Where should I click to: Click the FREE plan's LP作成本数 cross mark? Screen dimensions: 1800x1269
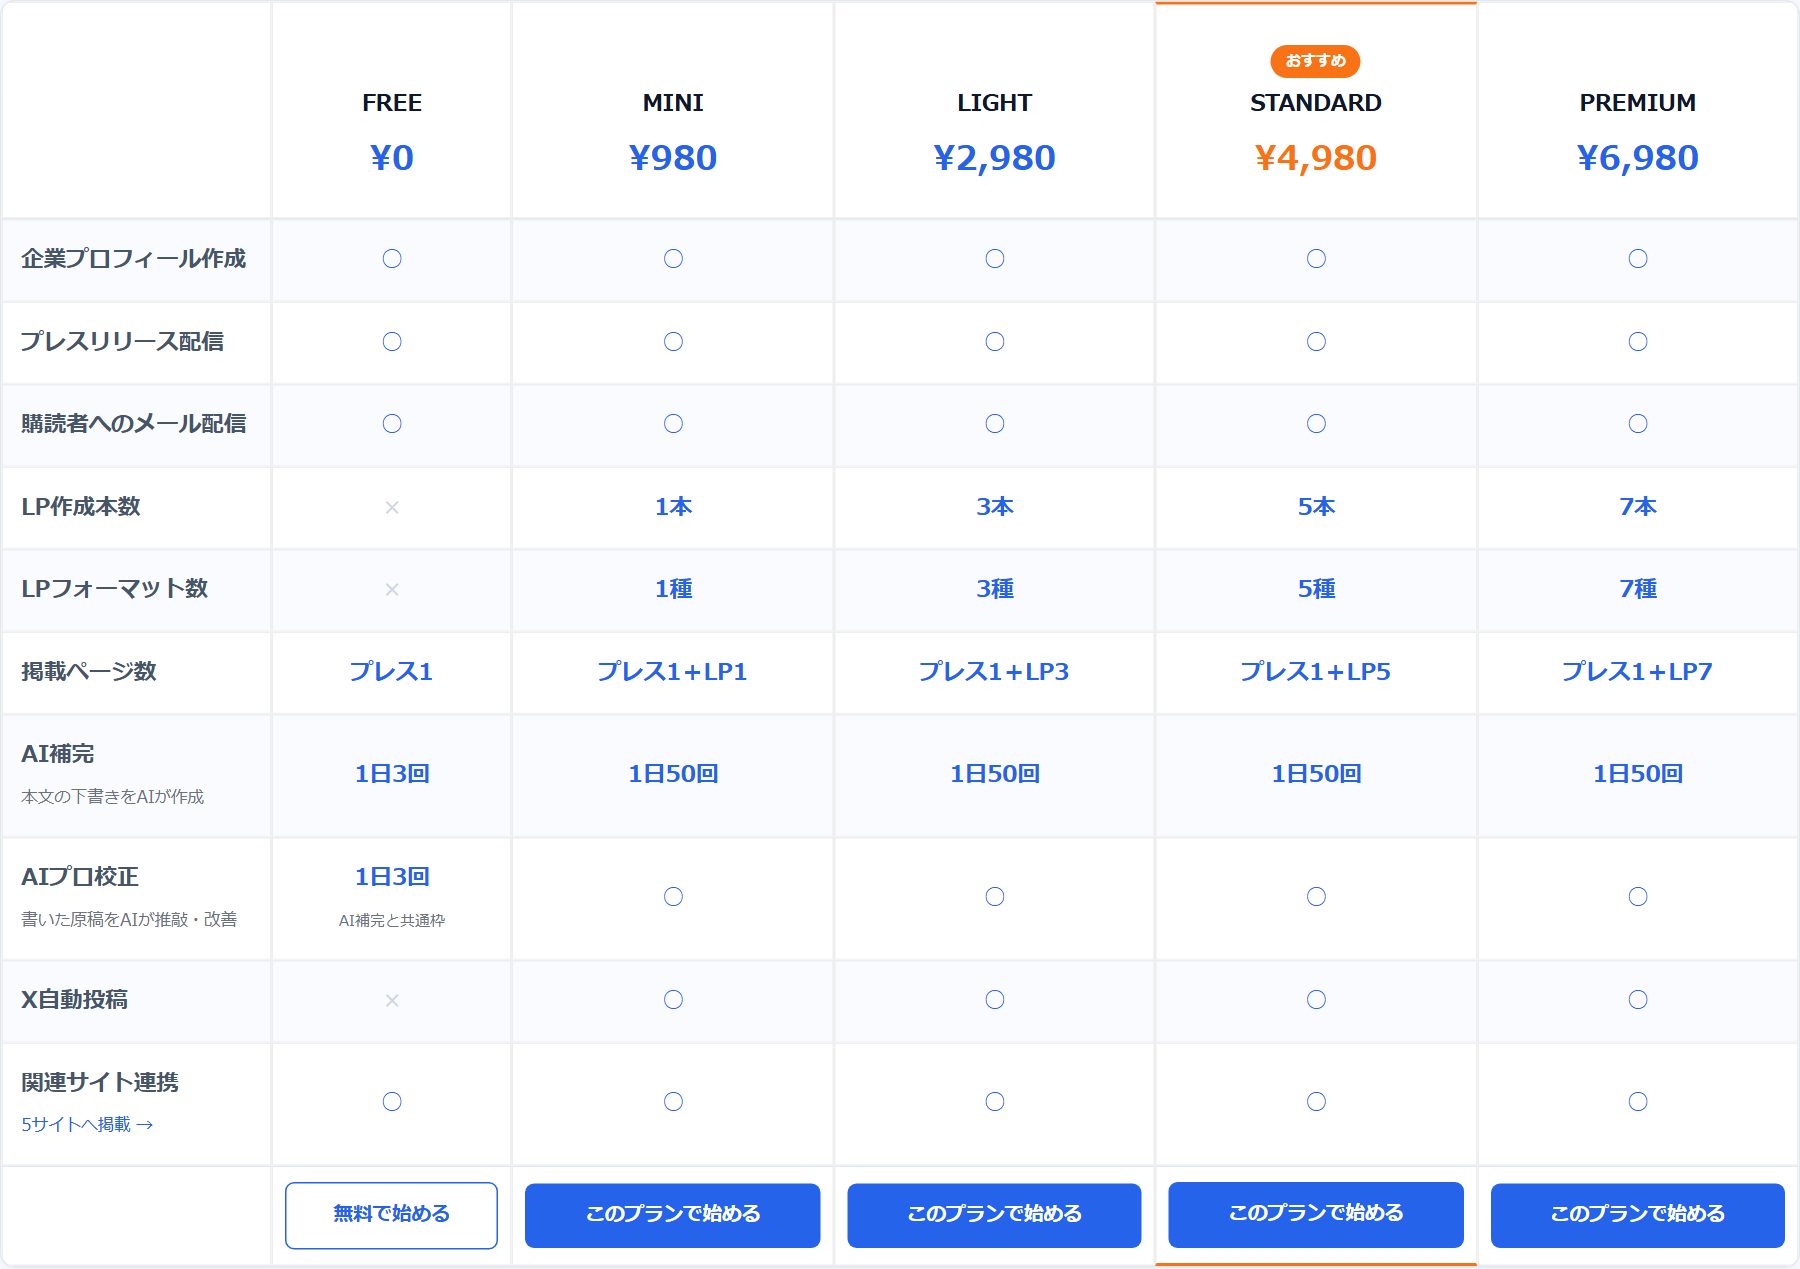pos(392,508)
